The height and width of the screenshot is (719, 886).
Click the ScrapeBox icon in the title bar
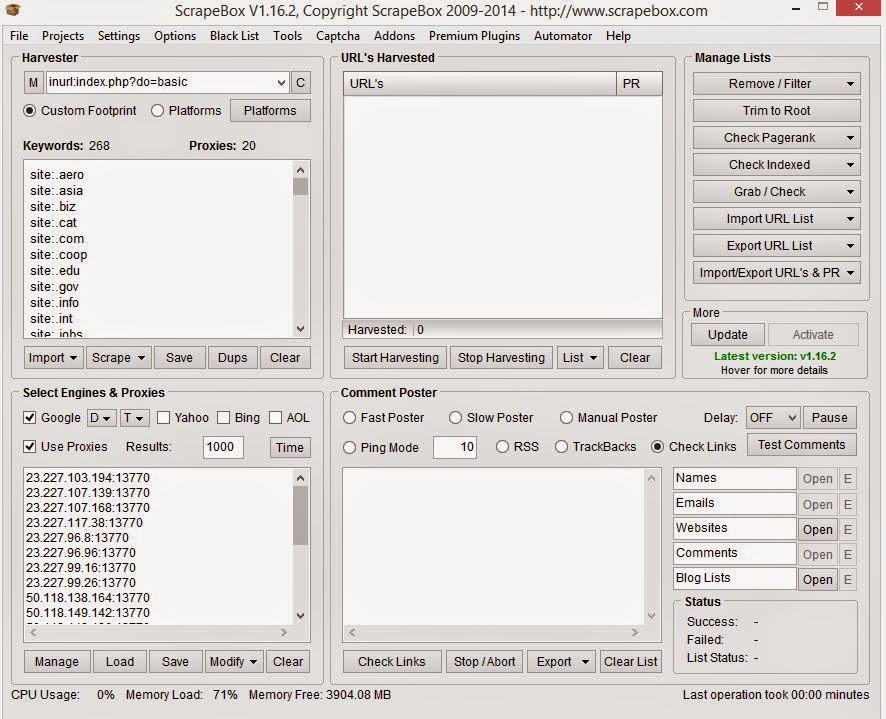[x=11, y=11]
